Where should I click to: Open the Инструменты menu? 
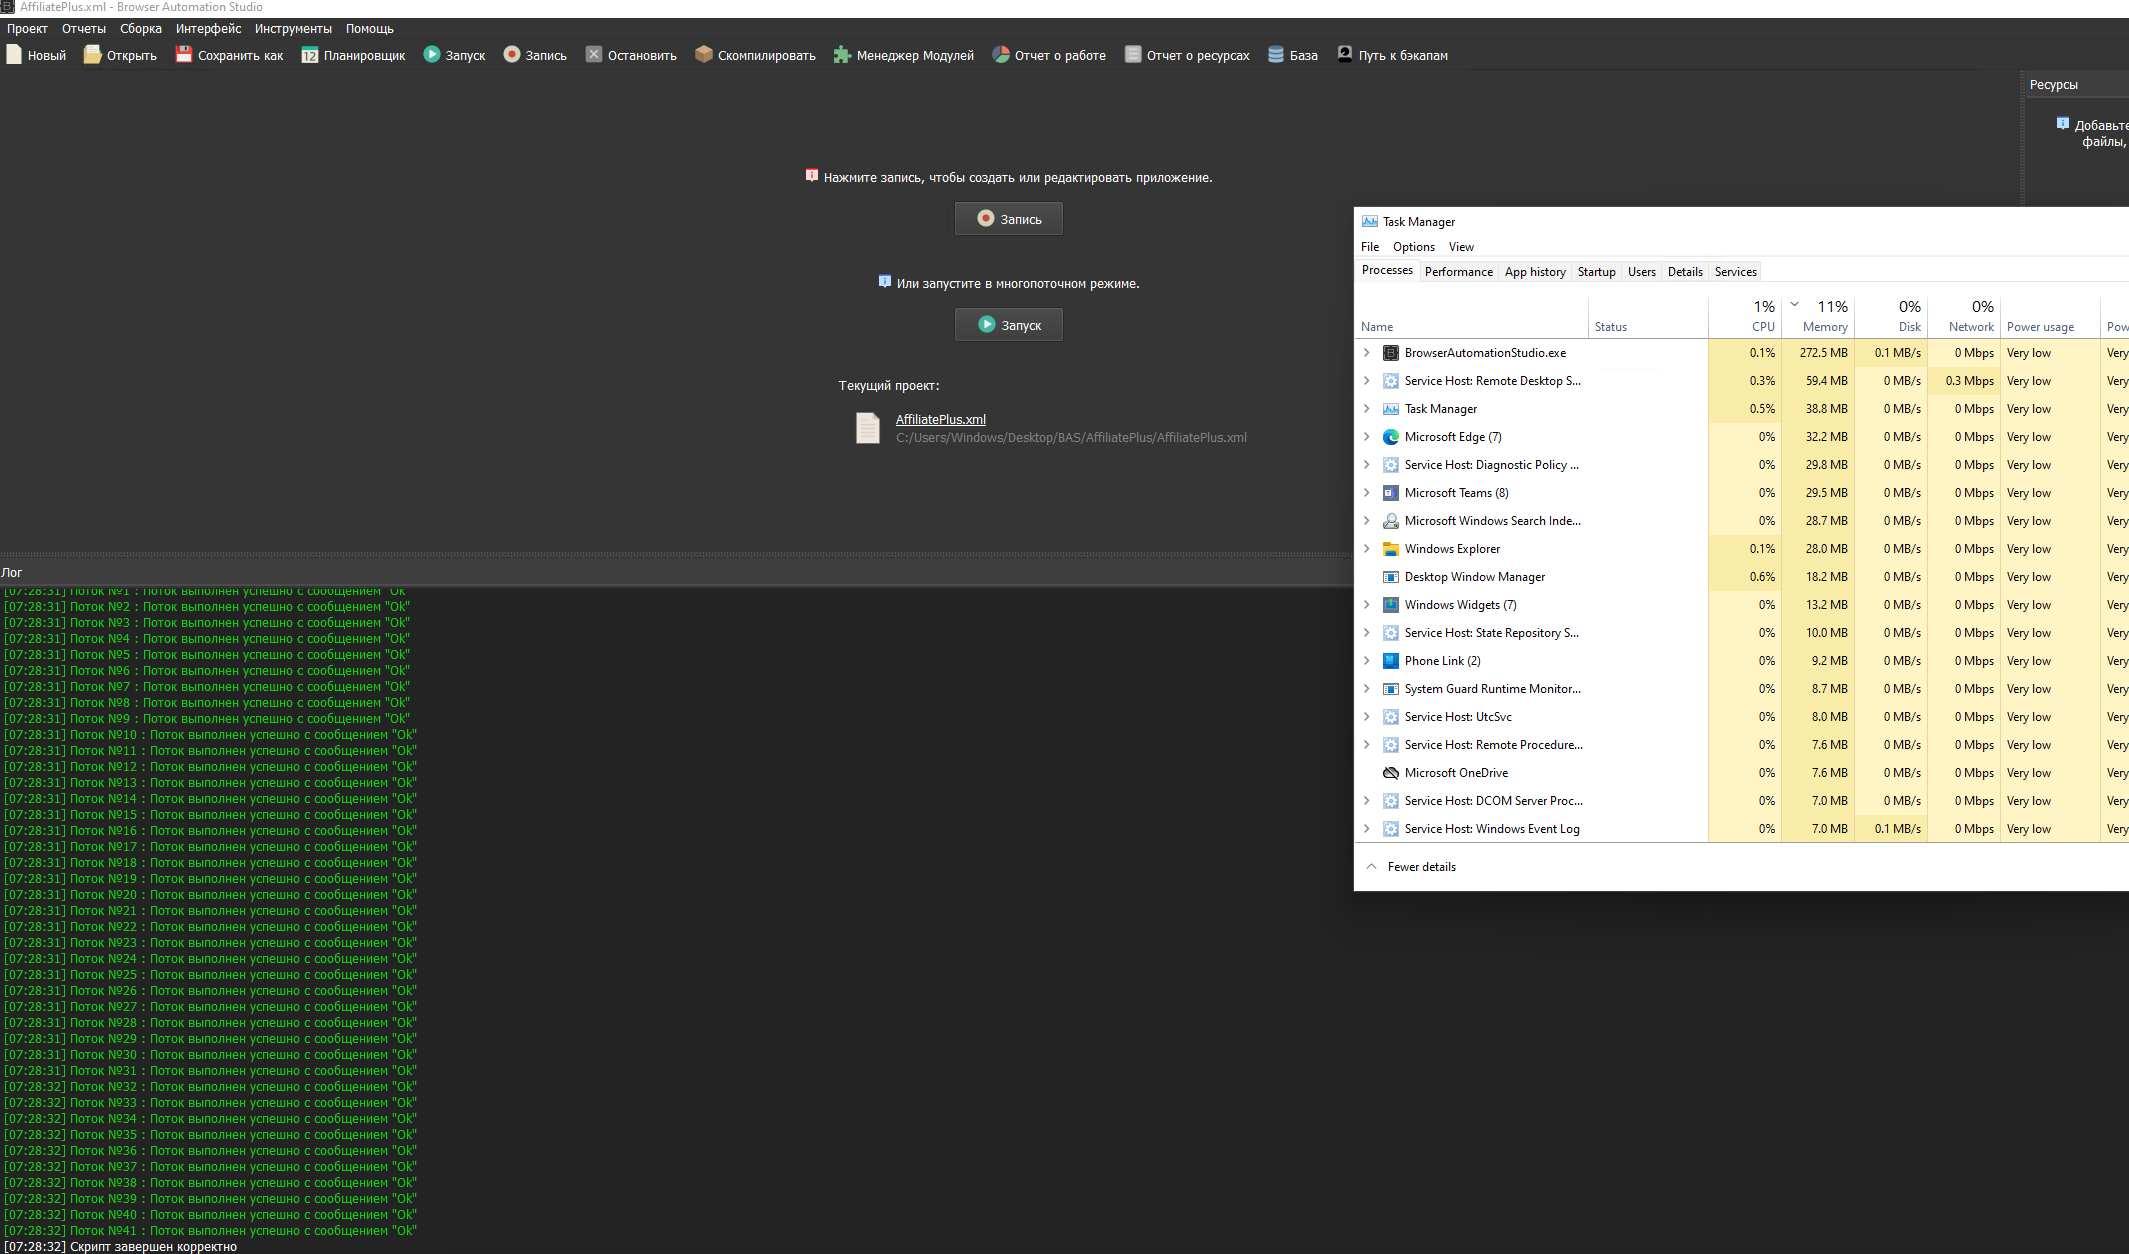pyautogui.click(x=292, y=29)
